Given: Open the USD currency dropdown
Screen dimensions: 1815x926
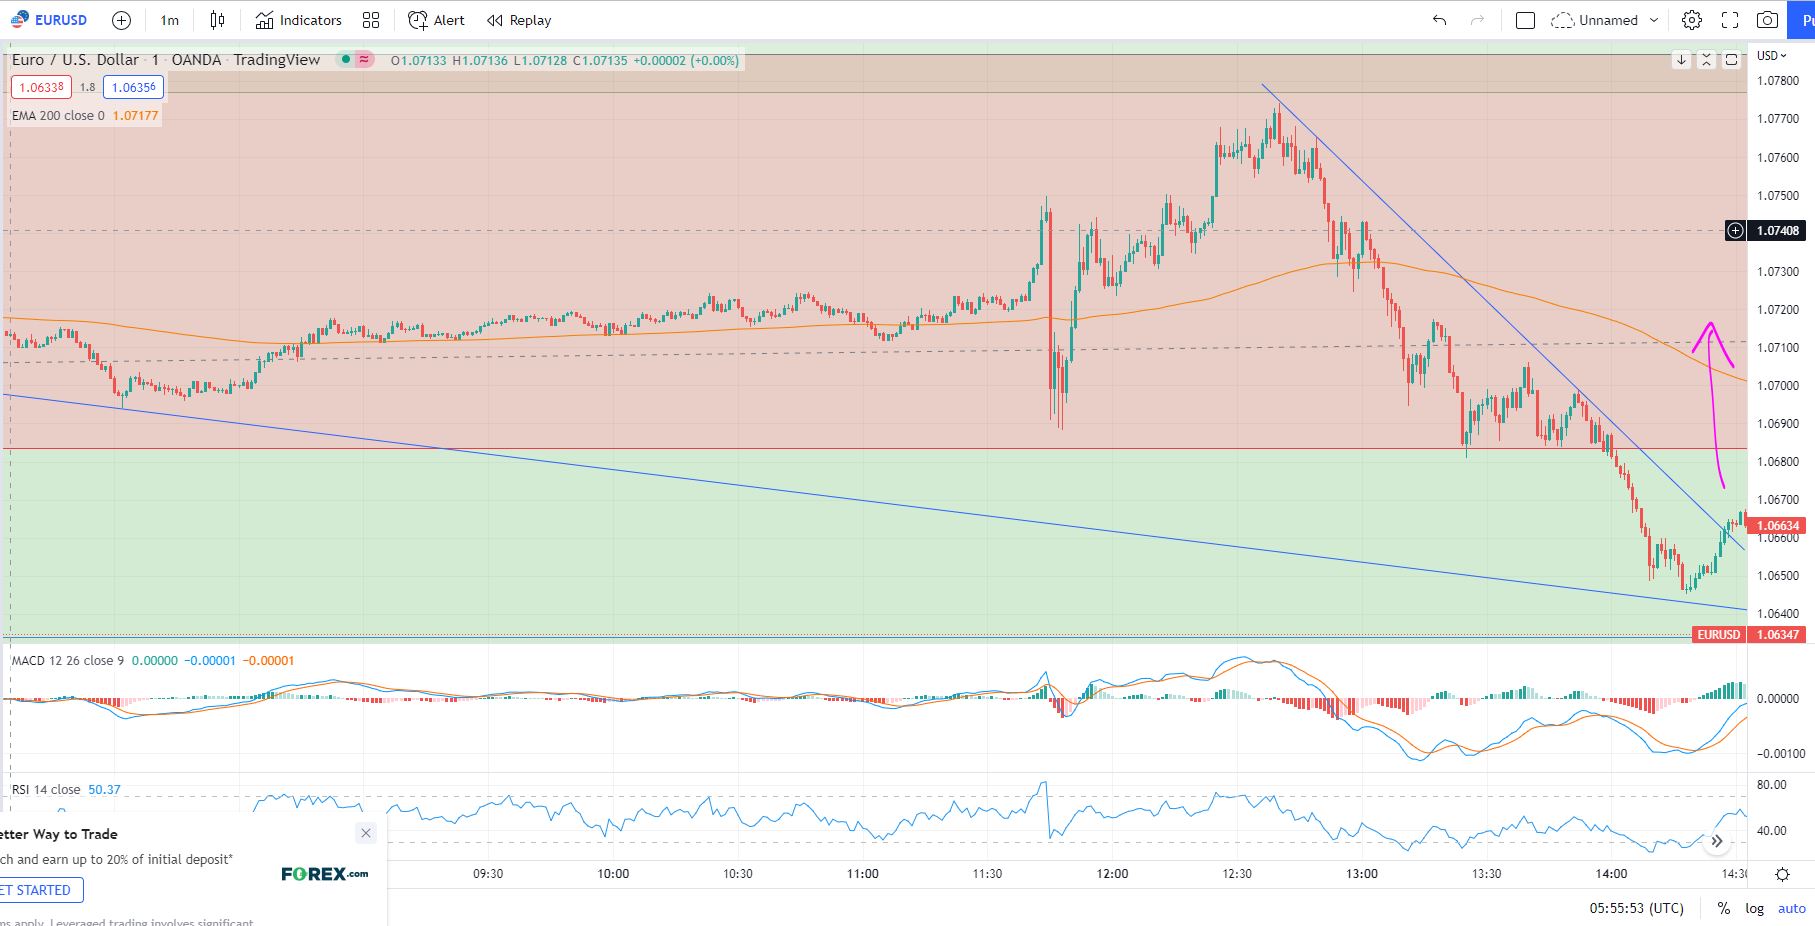Looking at the screenshot, I should (1770, 56).
